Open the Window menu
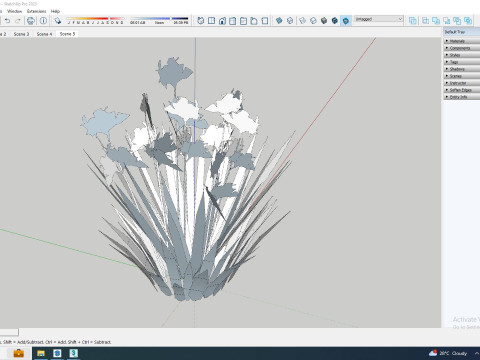 [x=14, y=11]
